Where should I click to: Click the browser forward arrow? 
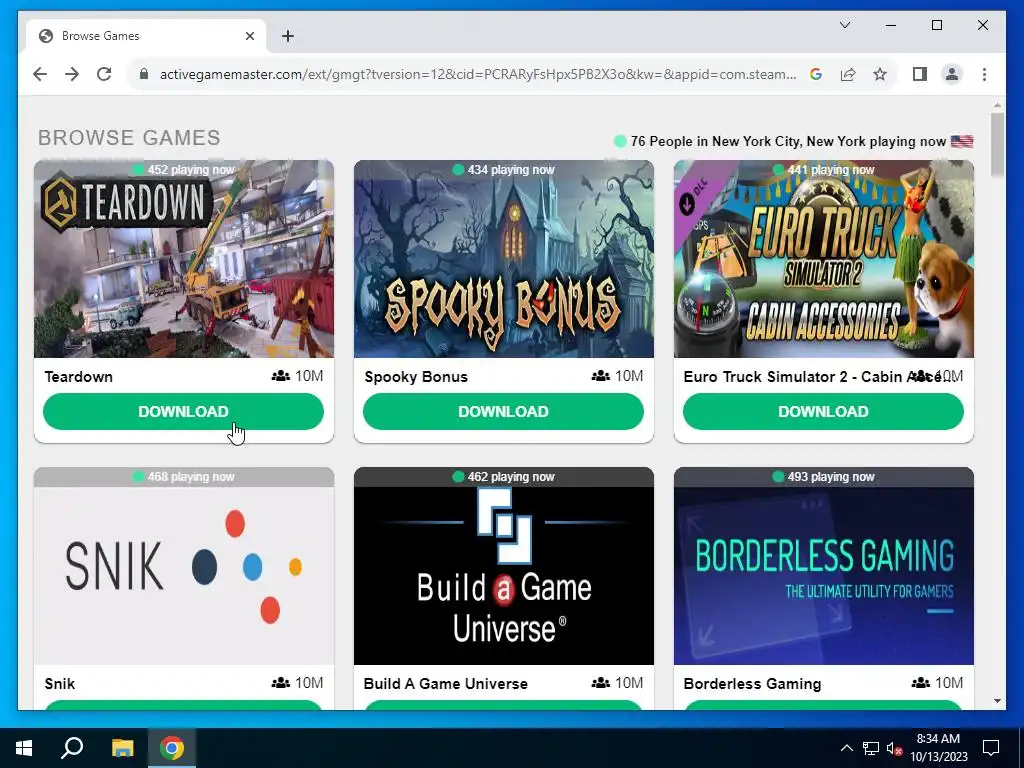[x=72, y=74]
